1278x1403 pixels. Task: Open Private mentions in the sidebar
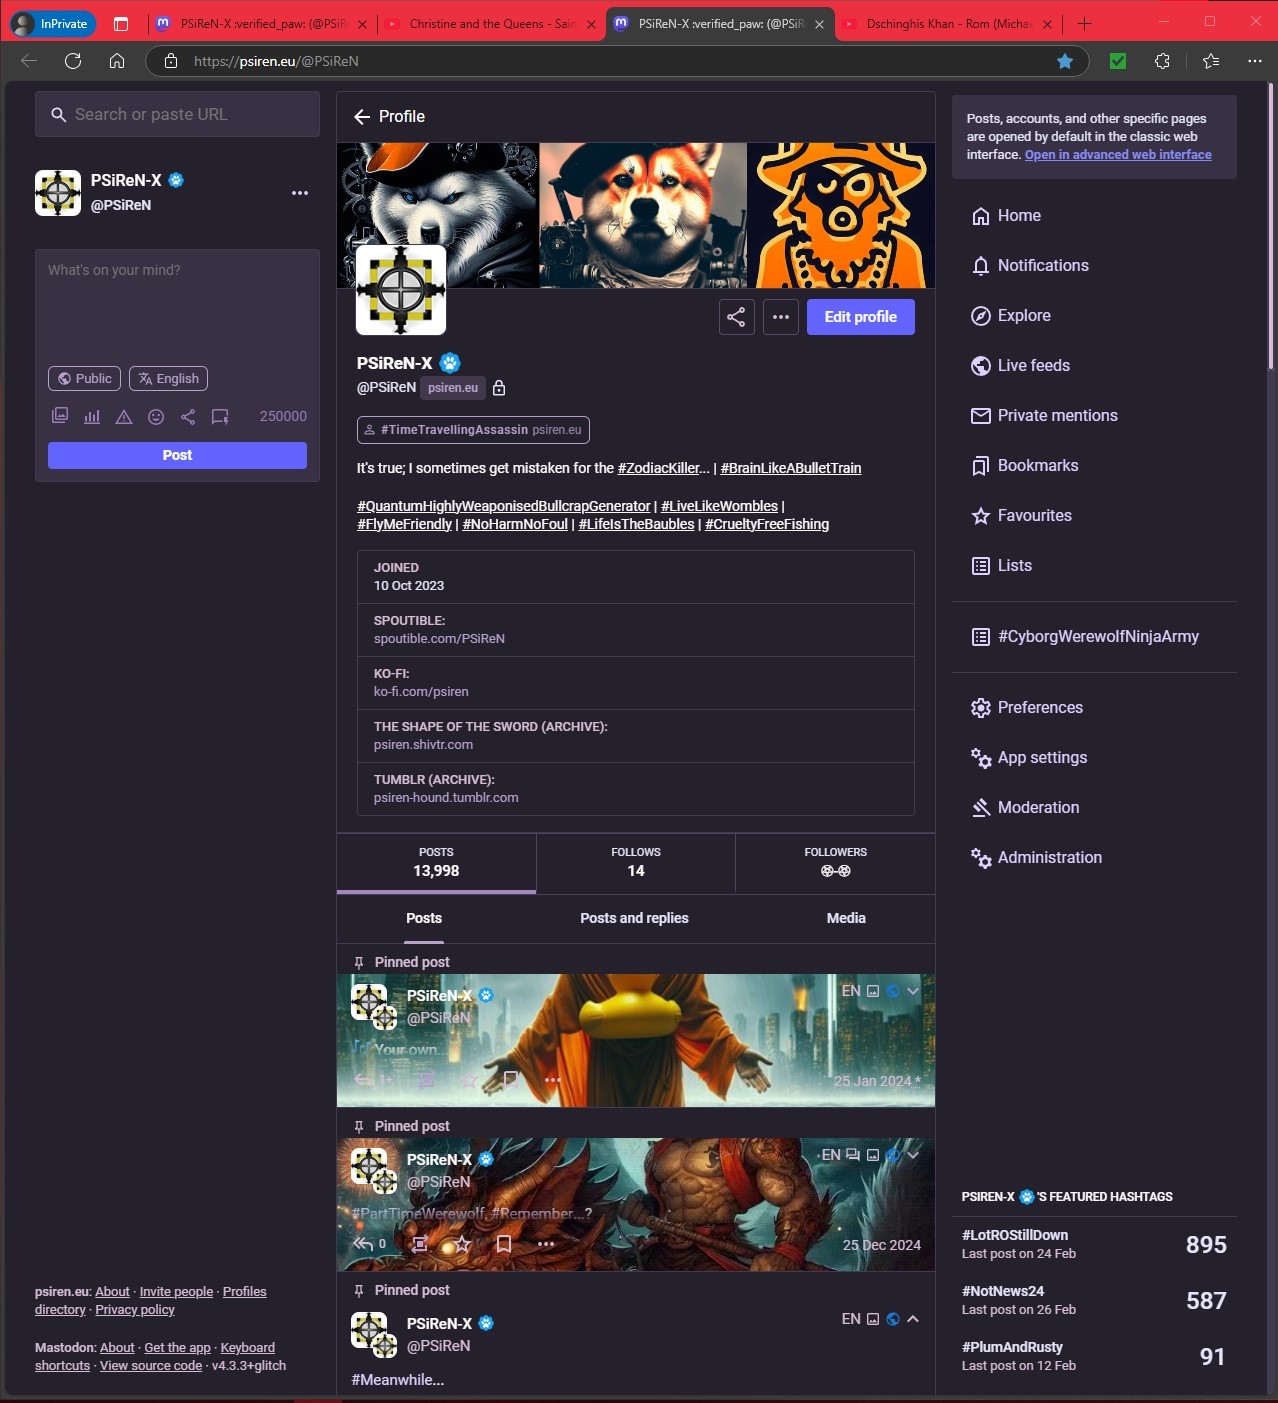coord(1044,415)
